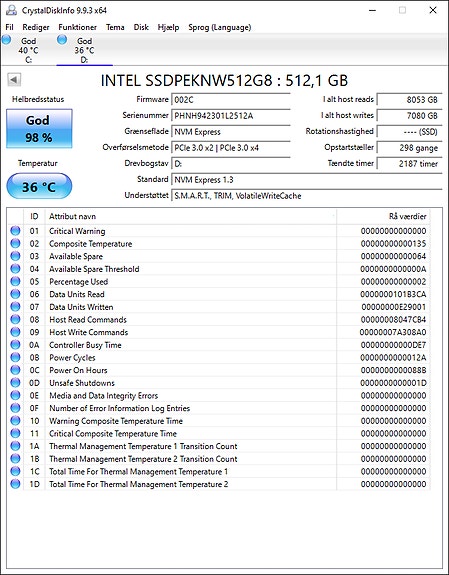Click status circle for Controller Busy Time
Image resolution: width=449 pixels, height=575 pixels.
tap(15, 345)
